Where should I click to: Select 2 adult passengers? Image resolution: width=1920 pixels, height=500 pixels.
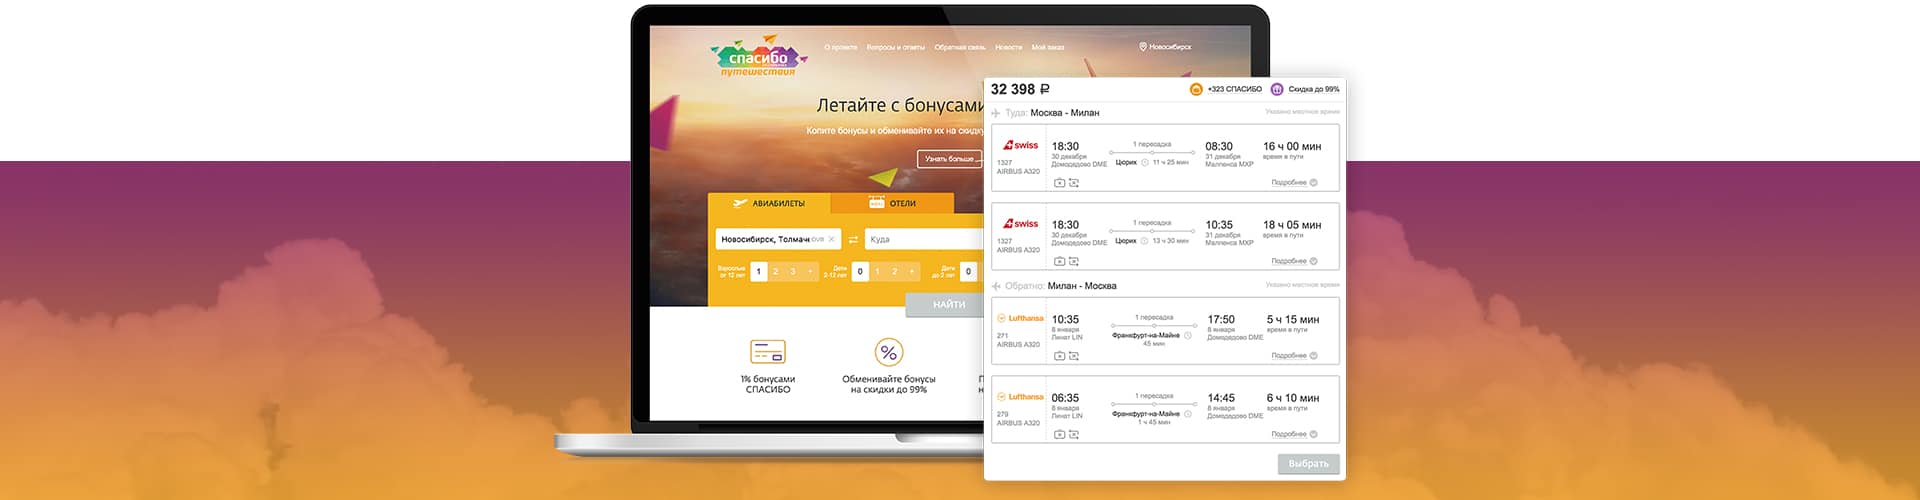pos(775,271)
